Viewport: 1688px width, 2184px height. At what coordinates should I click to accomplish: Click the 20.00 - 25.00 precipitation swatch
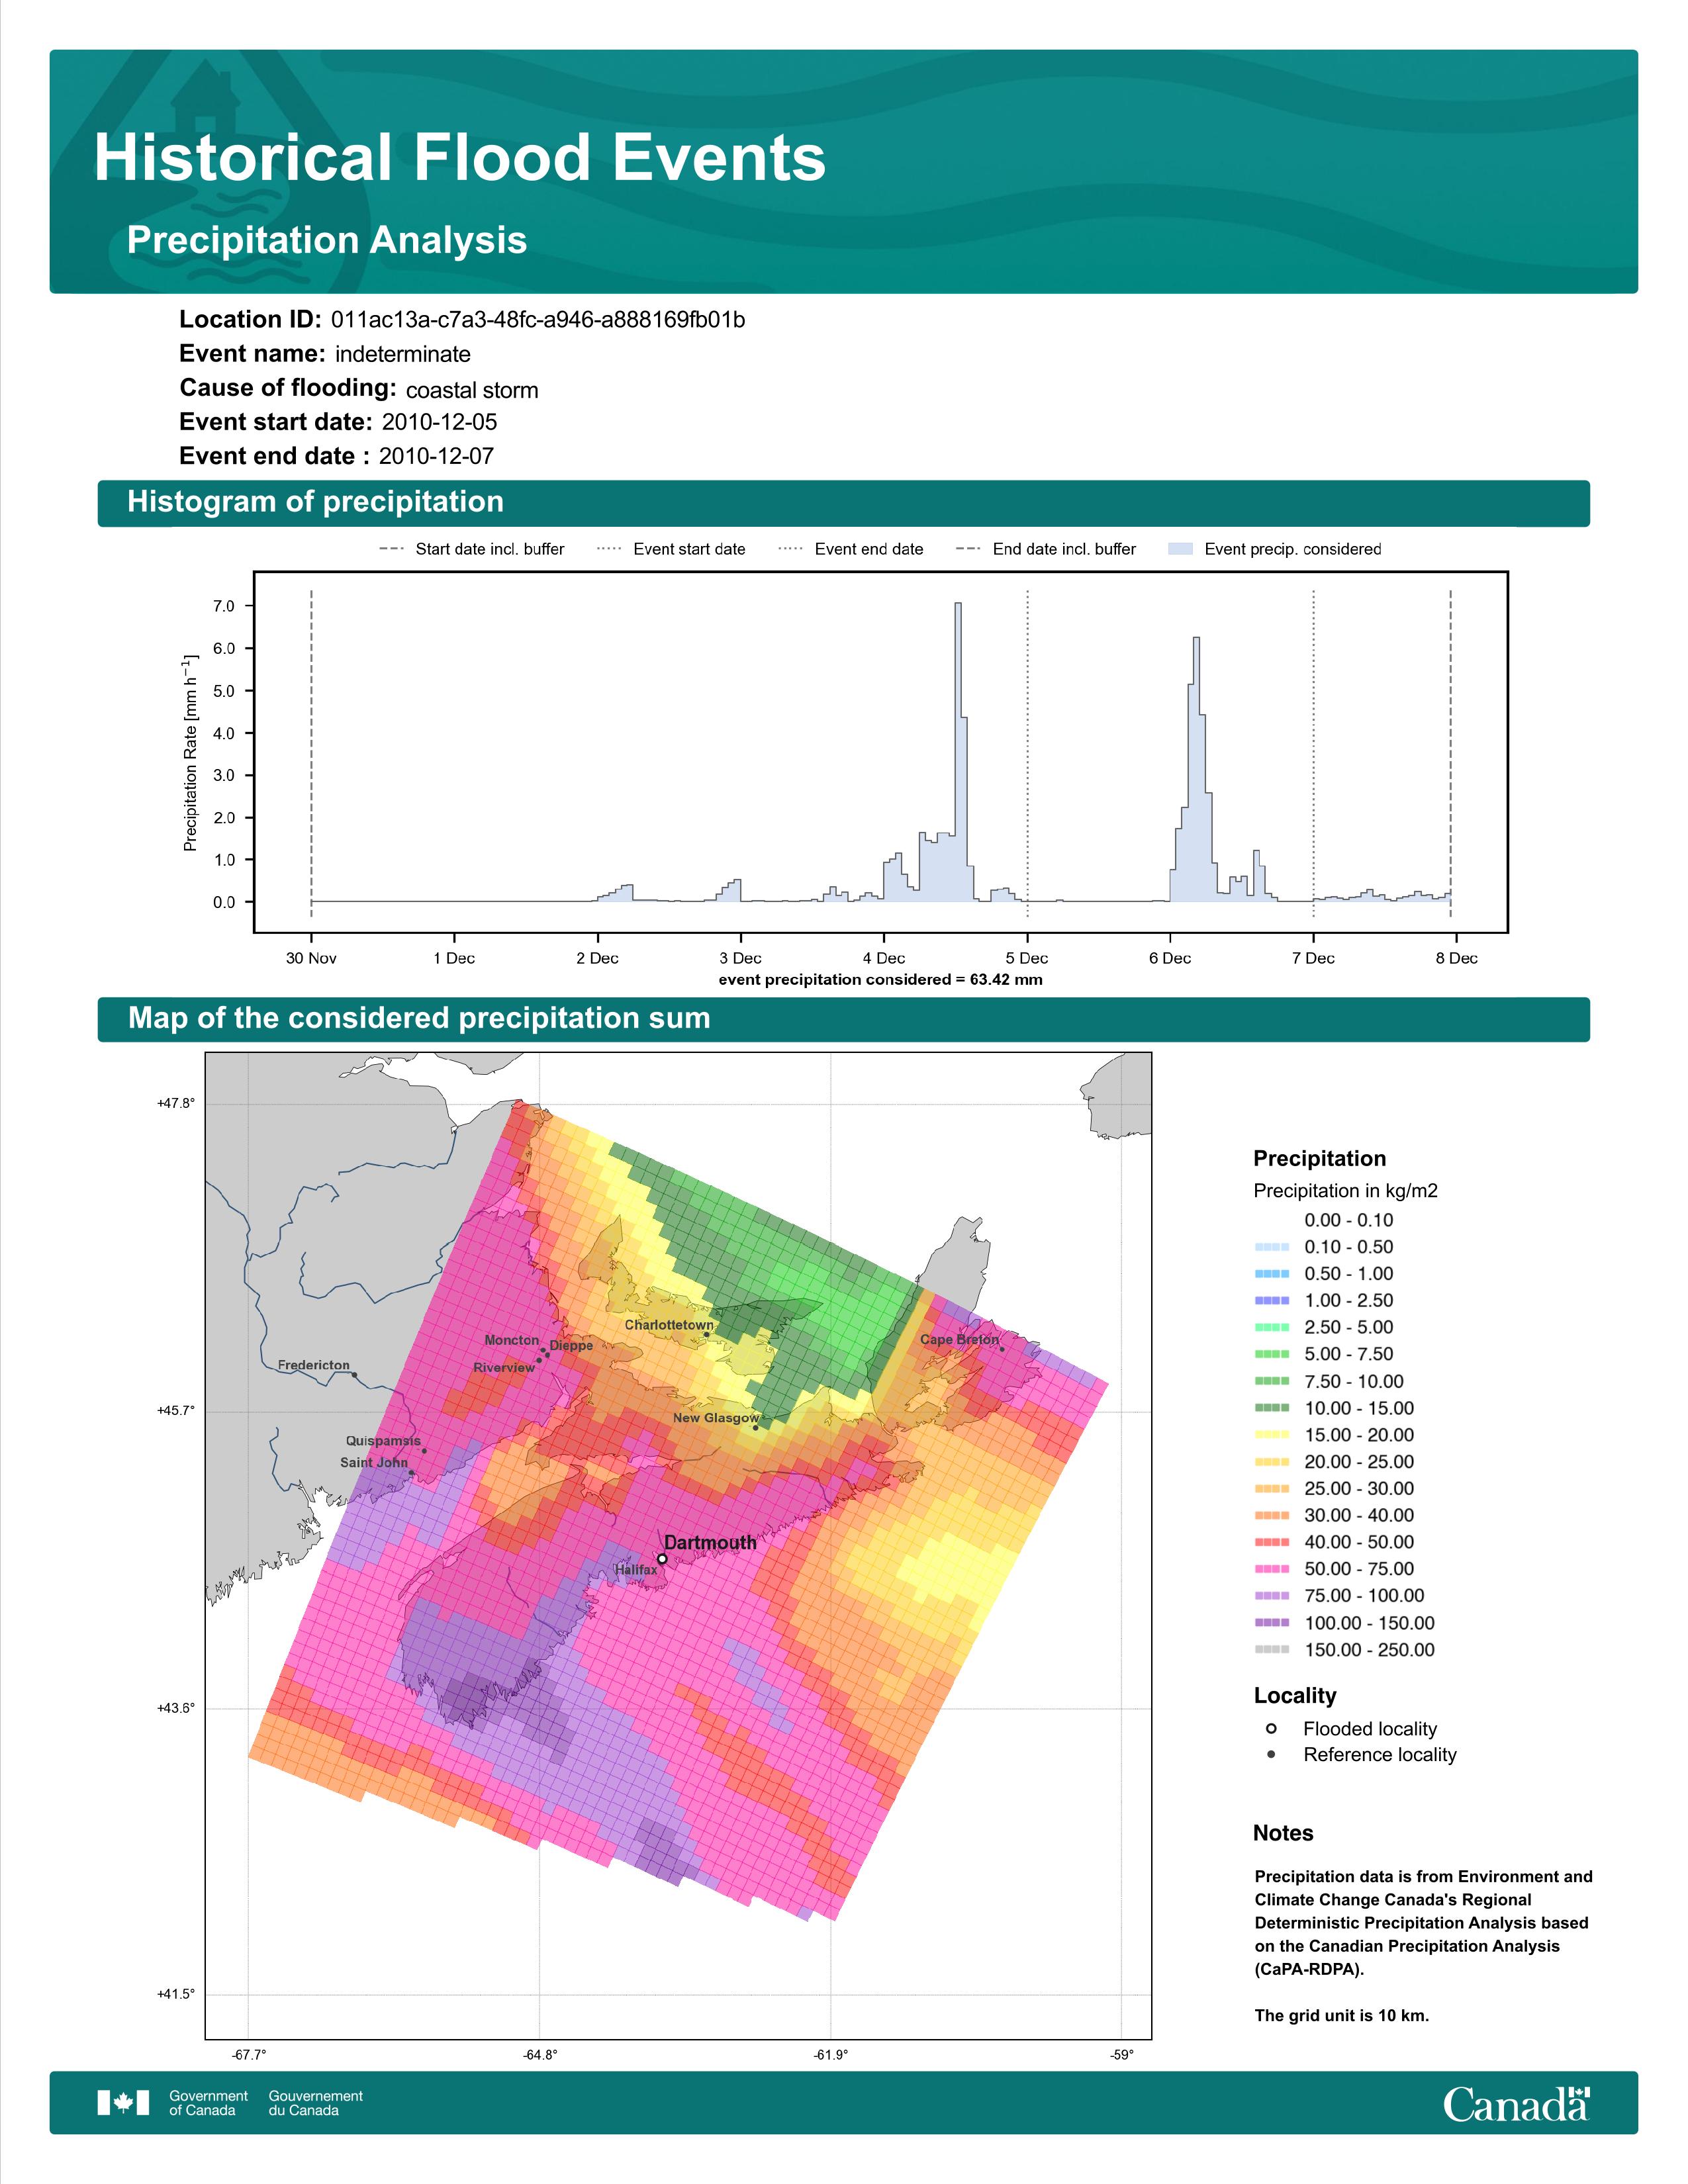point(1272,1462)
